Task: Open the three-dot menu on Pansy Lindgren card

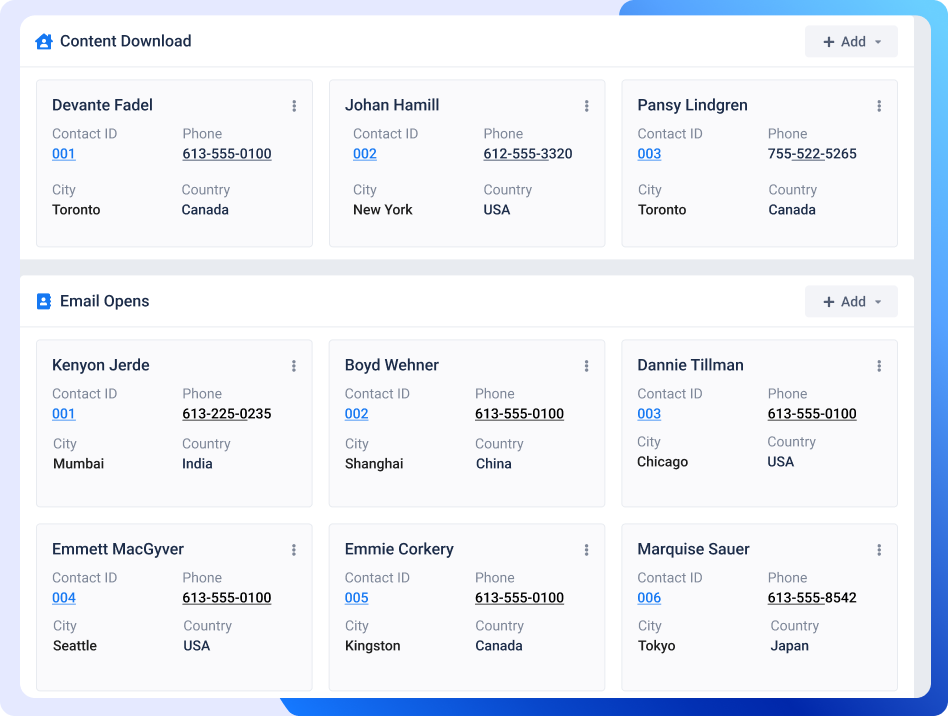Action: point(879,106)
